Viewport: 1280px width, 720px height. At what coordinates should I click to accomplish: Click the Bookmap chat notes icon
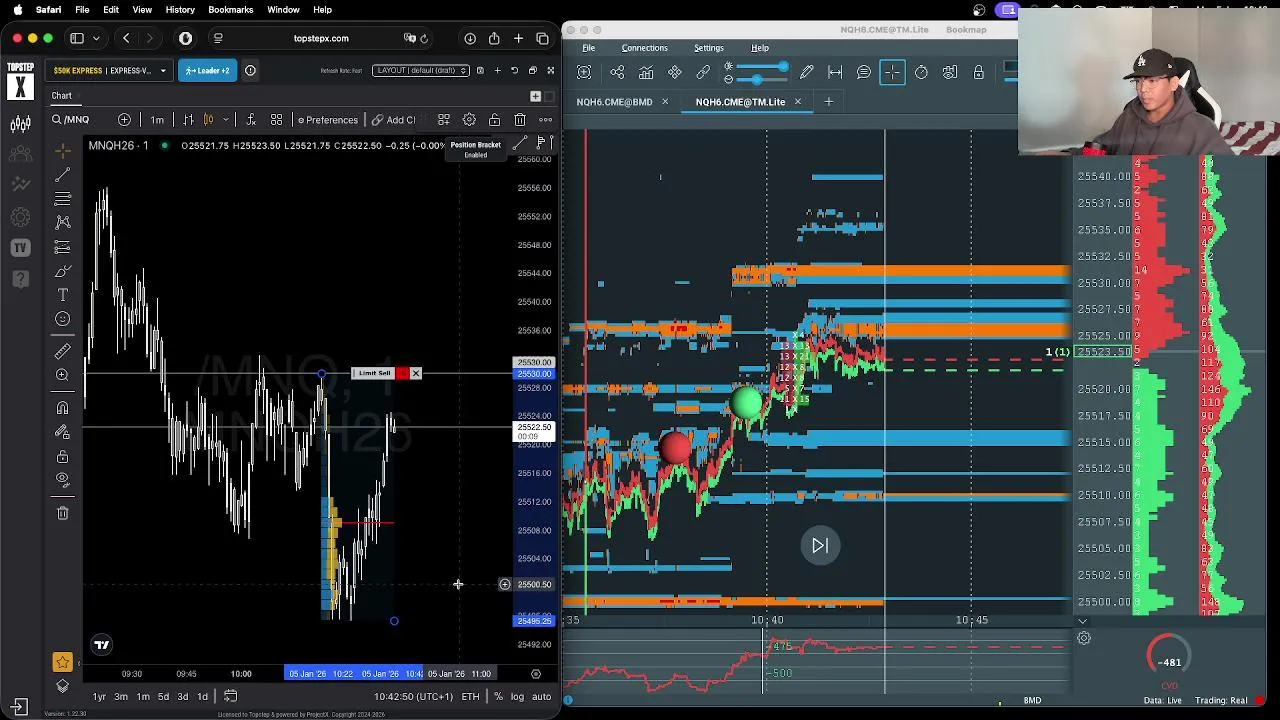pyautogui.click(x=864, y=72)
